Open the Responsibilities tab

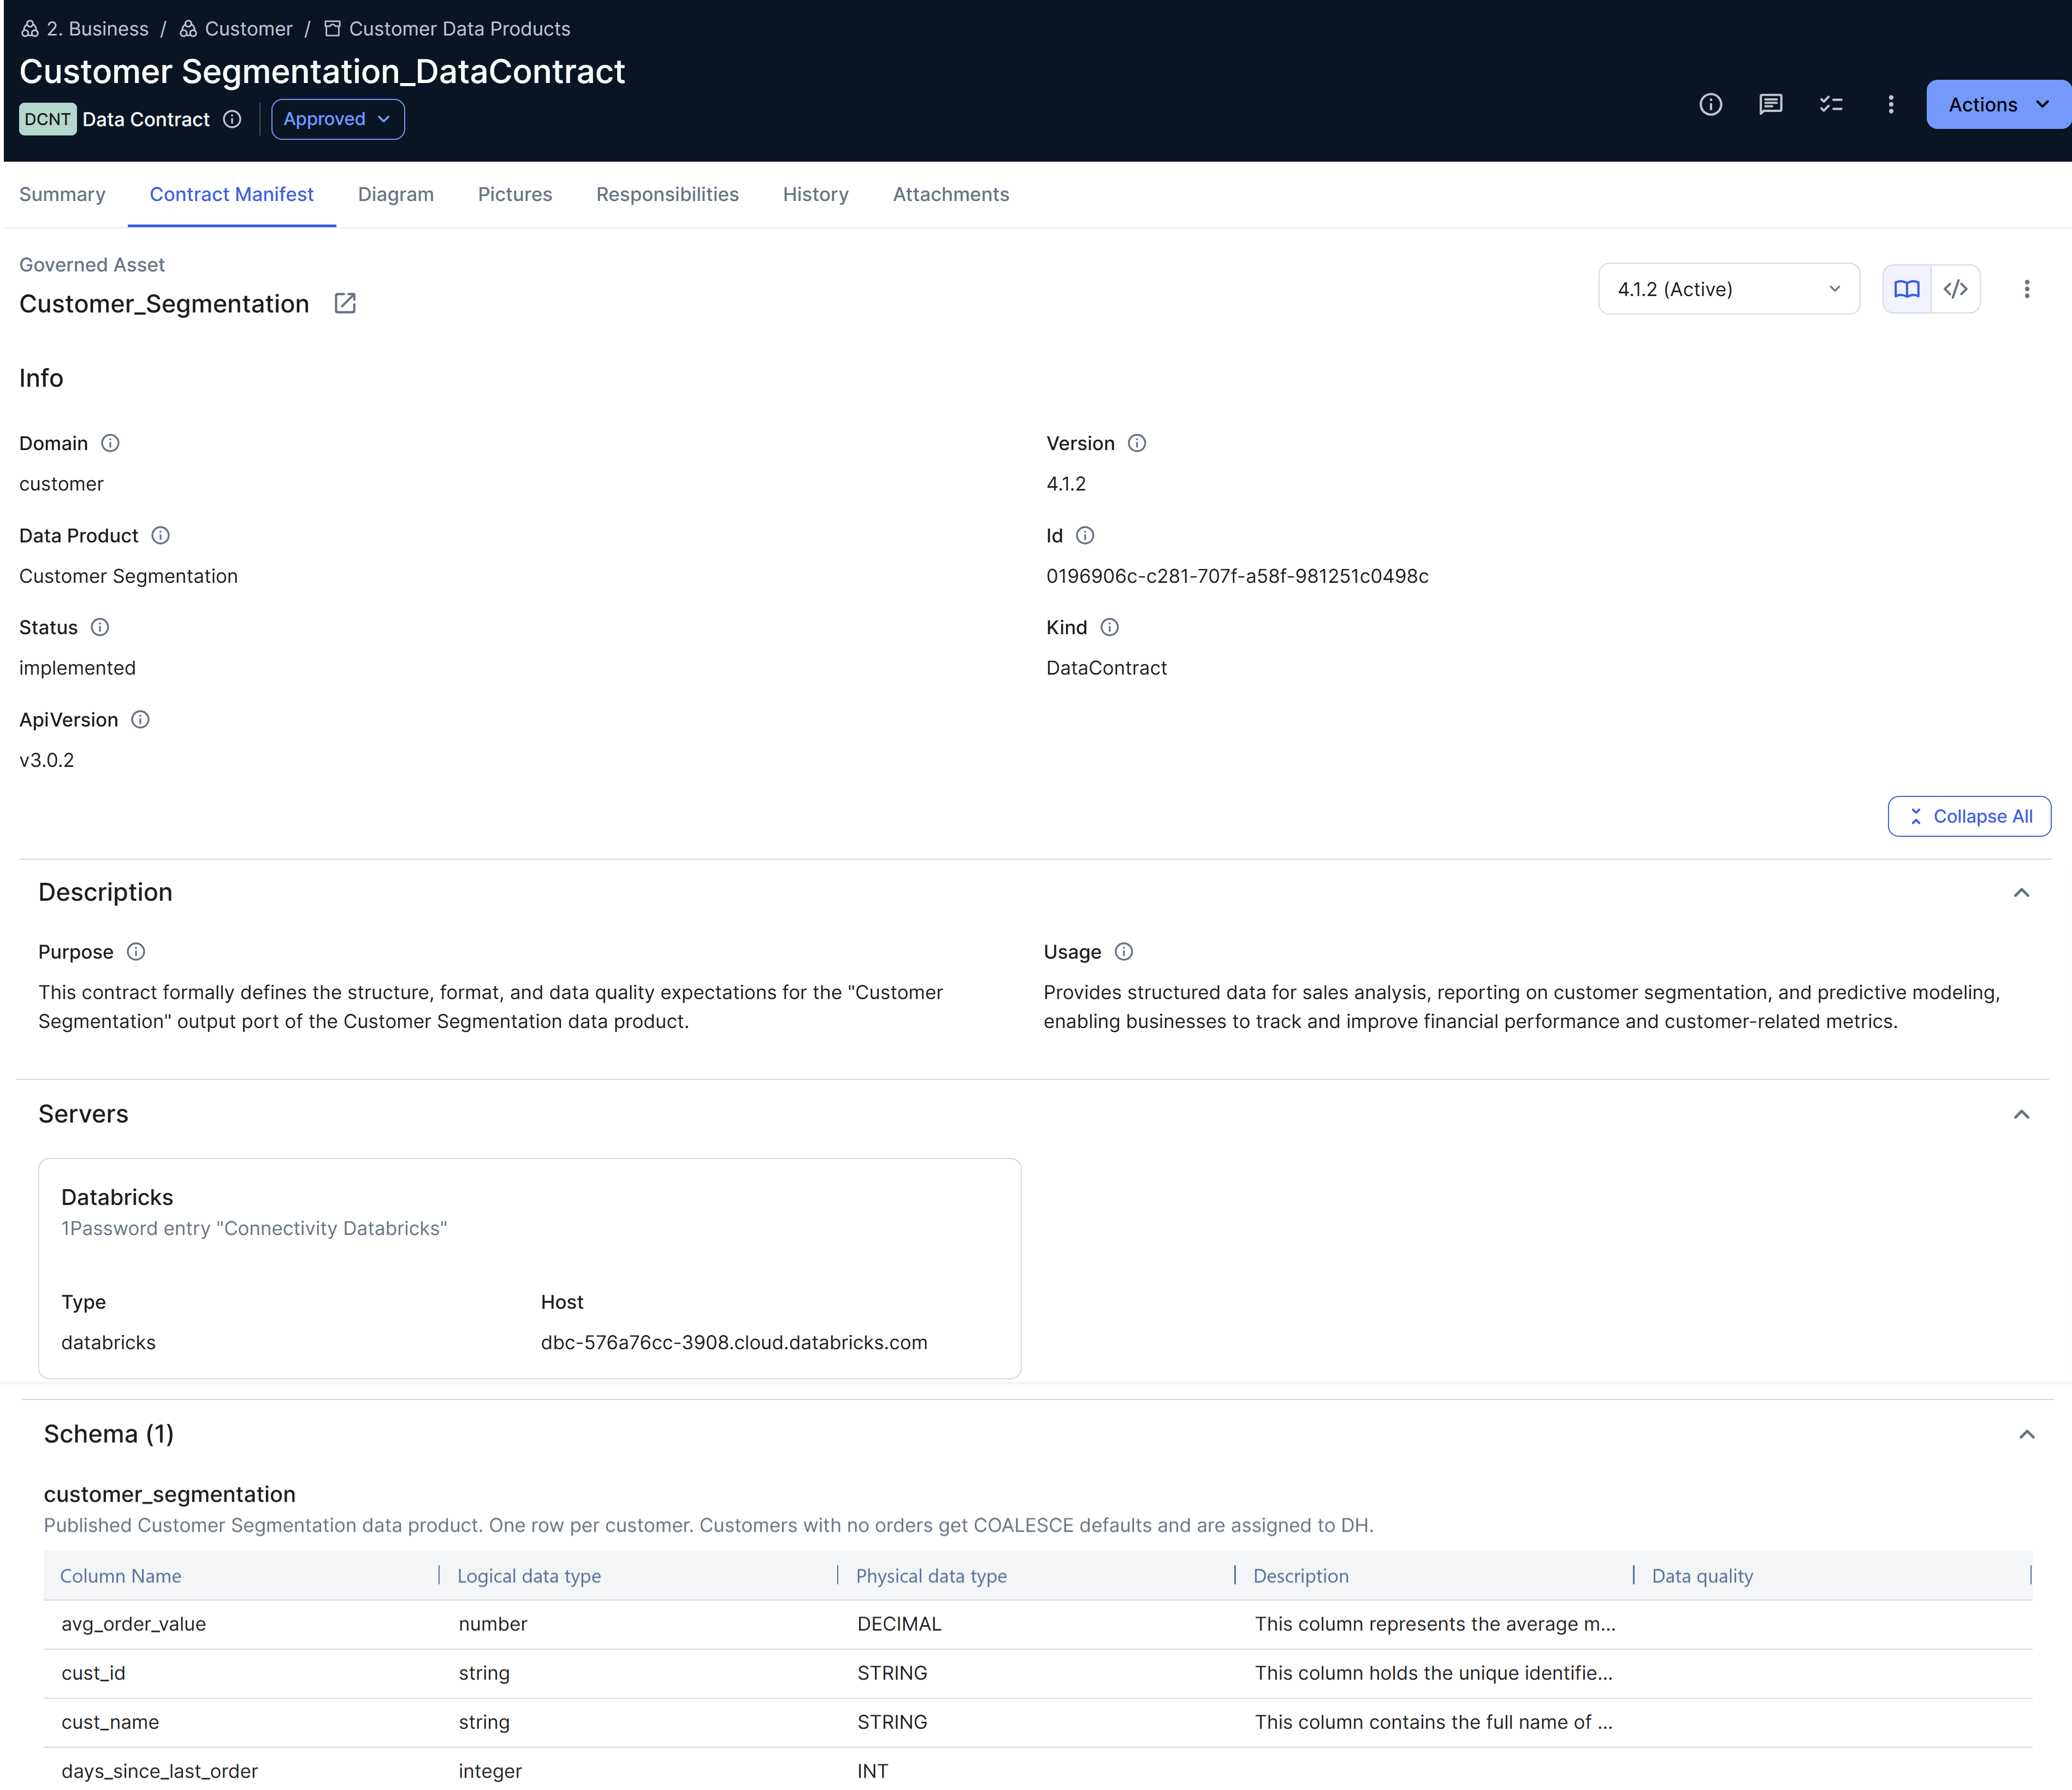667,194
